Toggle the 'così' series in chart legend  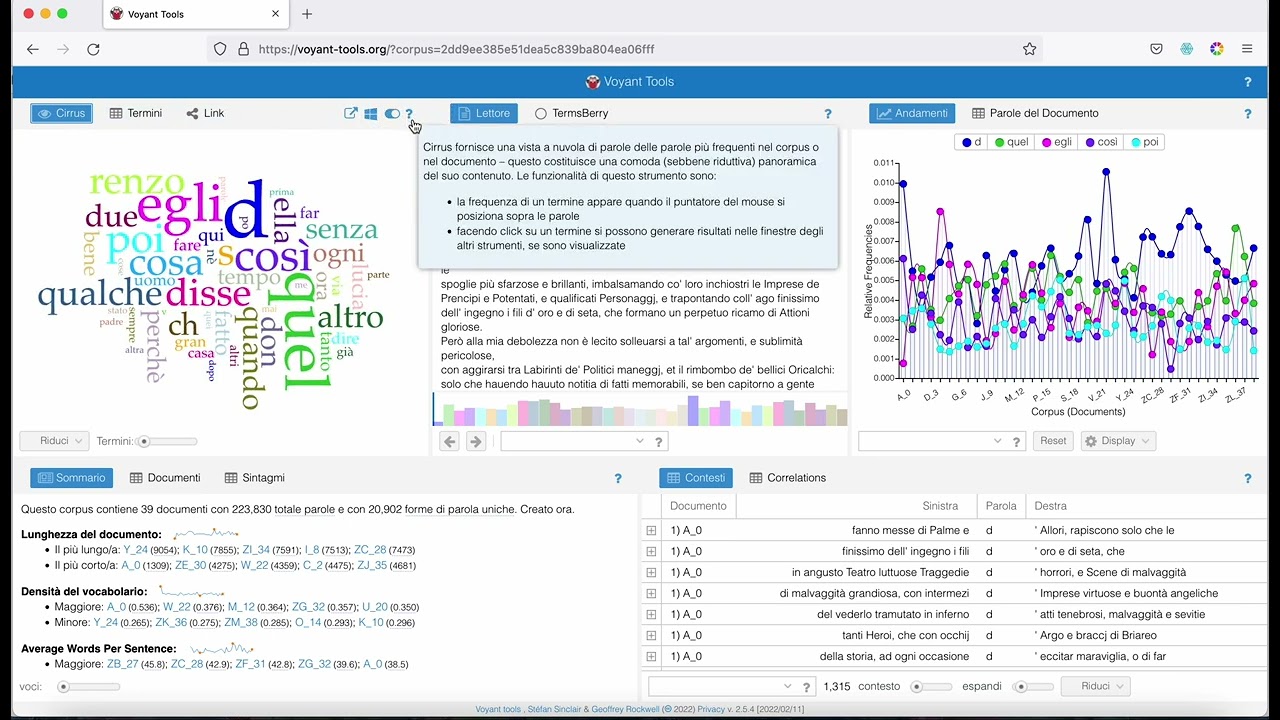pyautogui.click(x=1101, y=142)
